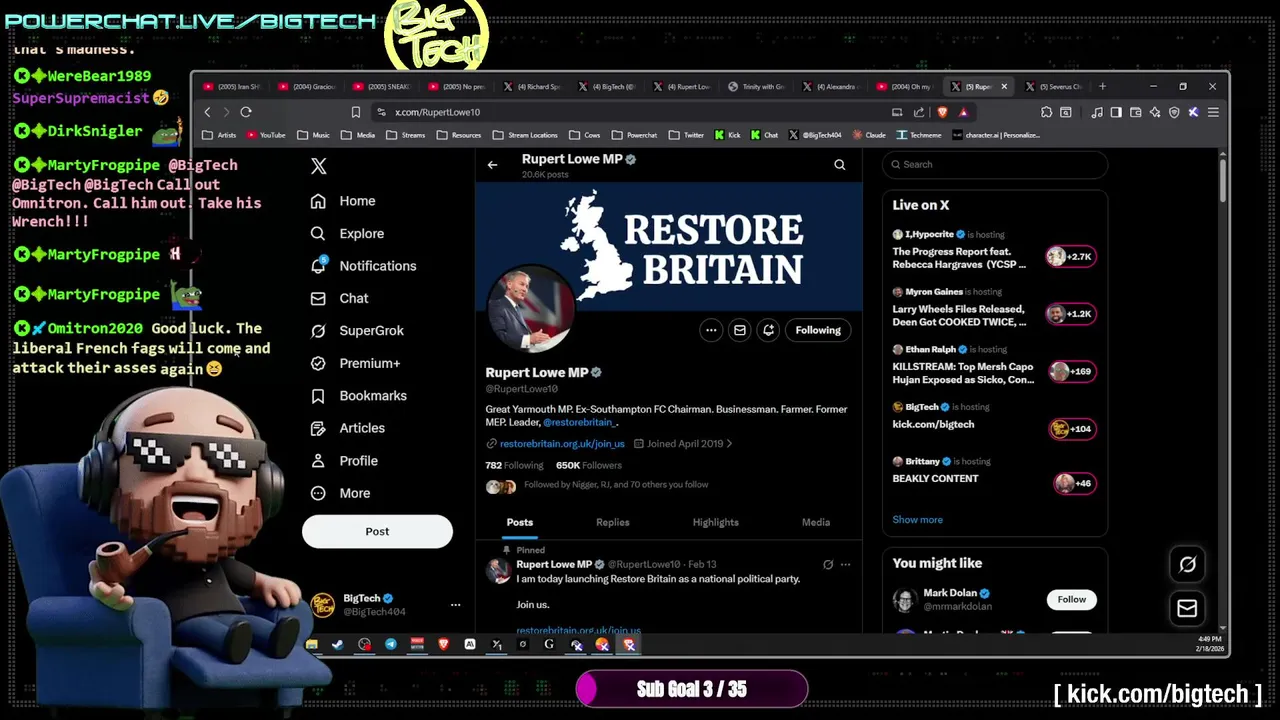The height and width of the screenshot is (720, 1280).
Task: Open Home in the X sidebar
Action: point(343,201)
